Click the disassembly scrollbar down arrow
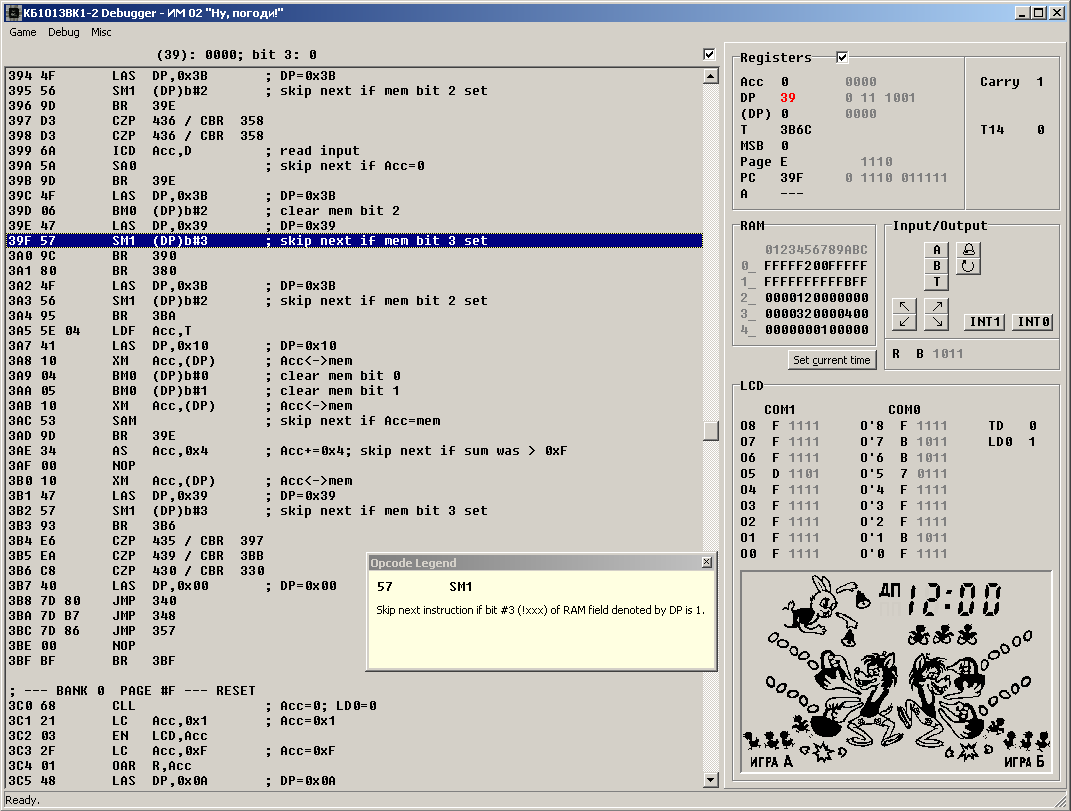 pos(711,780)
